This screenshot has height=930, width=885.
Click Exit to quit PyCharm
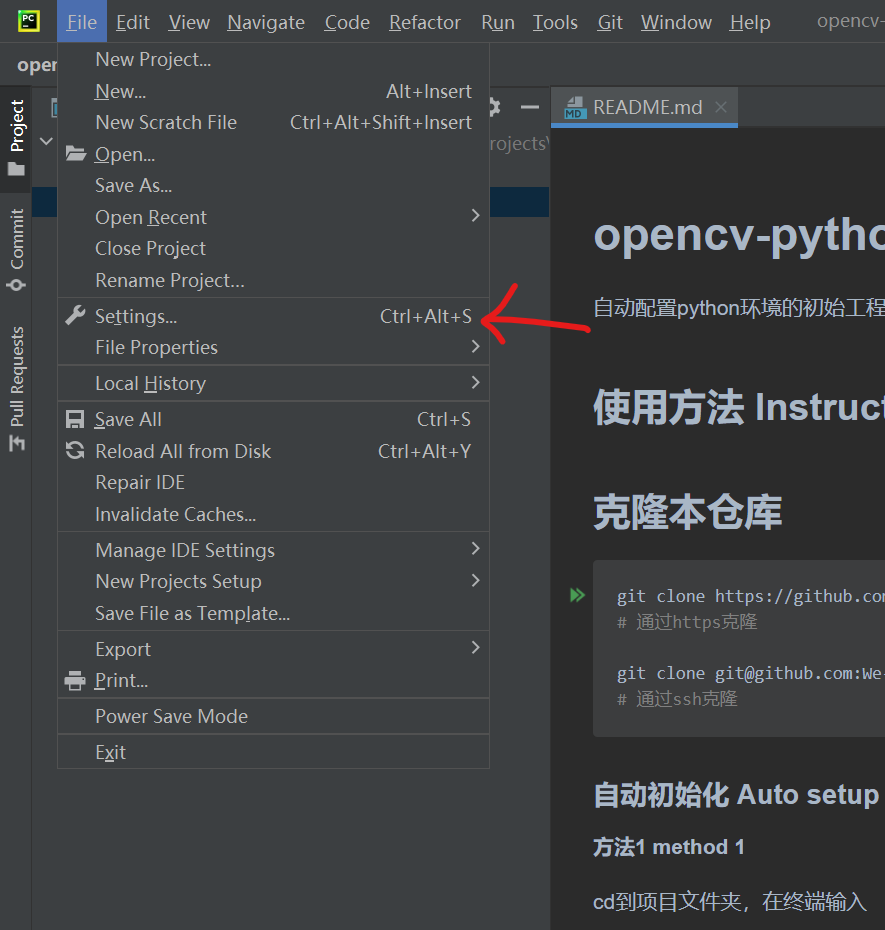(110, 752)
